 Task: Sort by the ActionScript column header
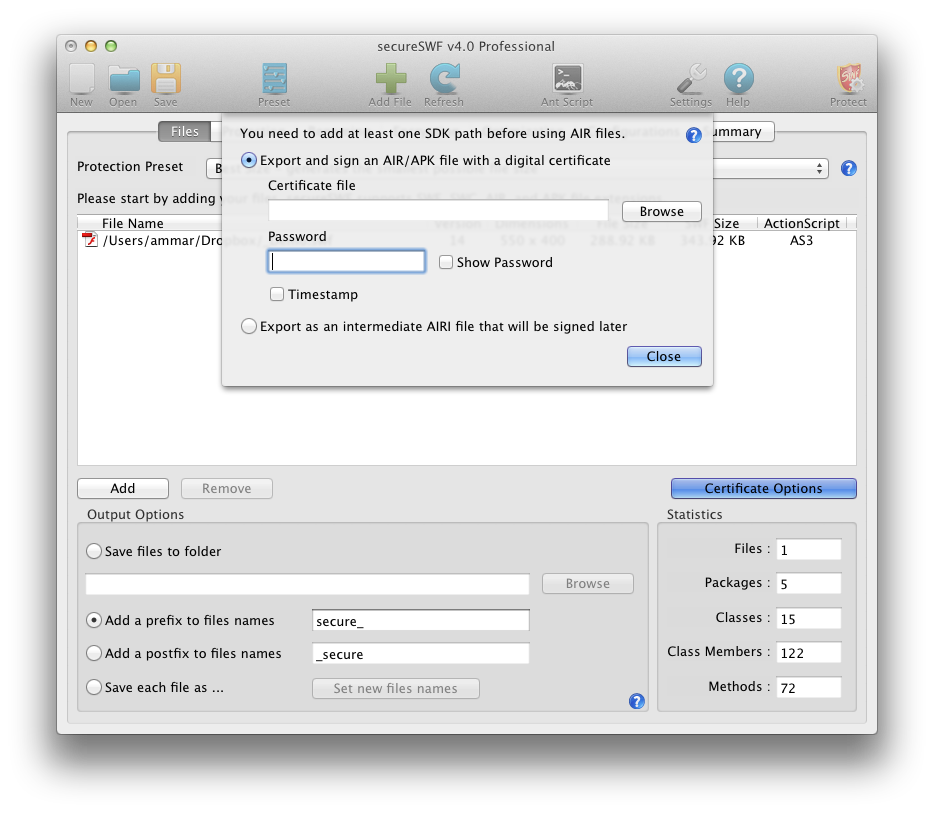[802, 224]
